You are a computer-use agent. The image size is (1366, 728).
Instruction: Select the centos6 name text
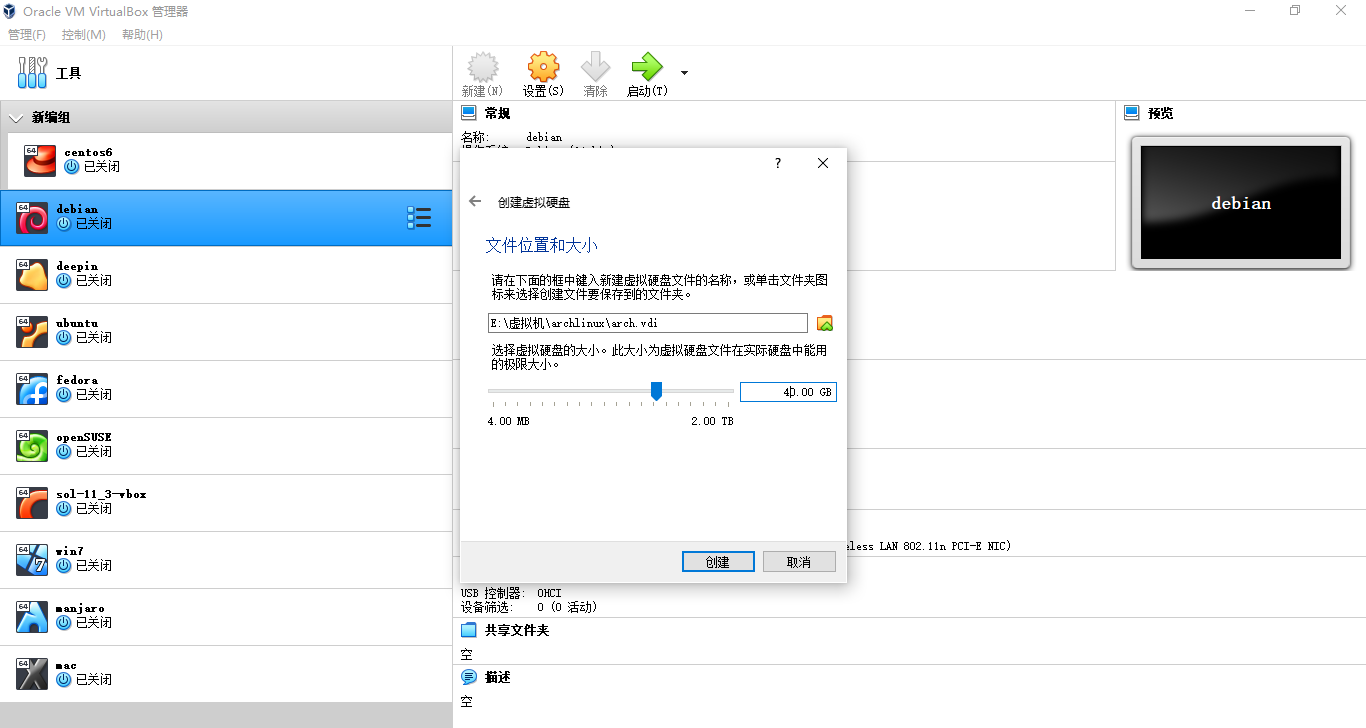[x=88, y=153]
